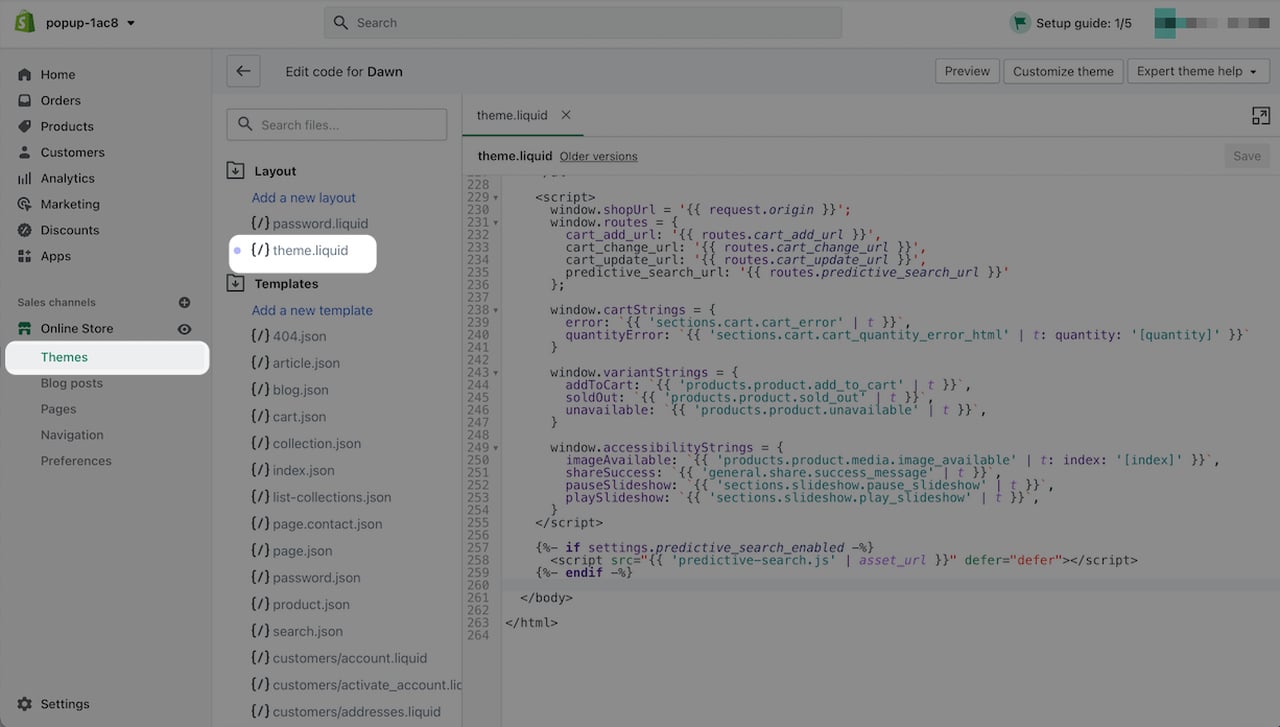Focus the top Search bar
Viewport: 1280px width, 727px height.
click(x=583, y=23)
